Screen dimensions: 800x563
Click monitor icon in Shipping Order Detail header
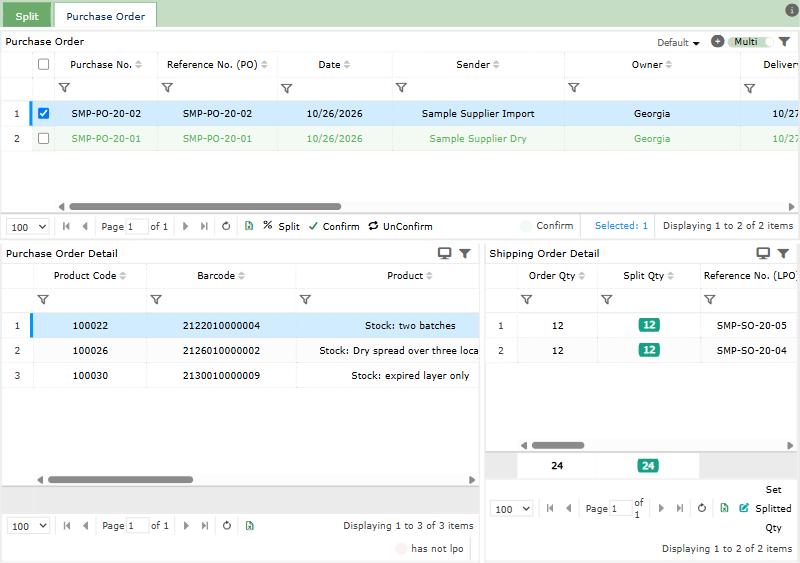[x=763, y=253]
